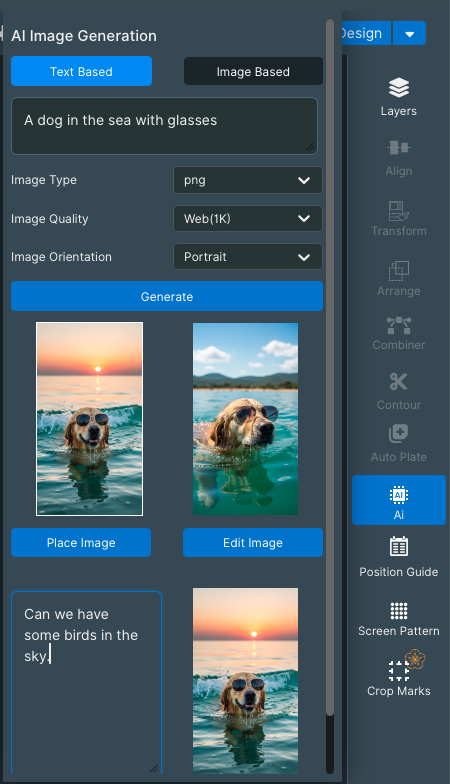Viewport: 450px width, 784px height.
Task: Select the dog with mountains thumbnail
Action: [246, 419]
